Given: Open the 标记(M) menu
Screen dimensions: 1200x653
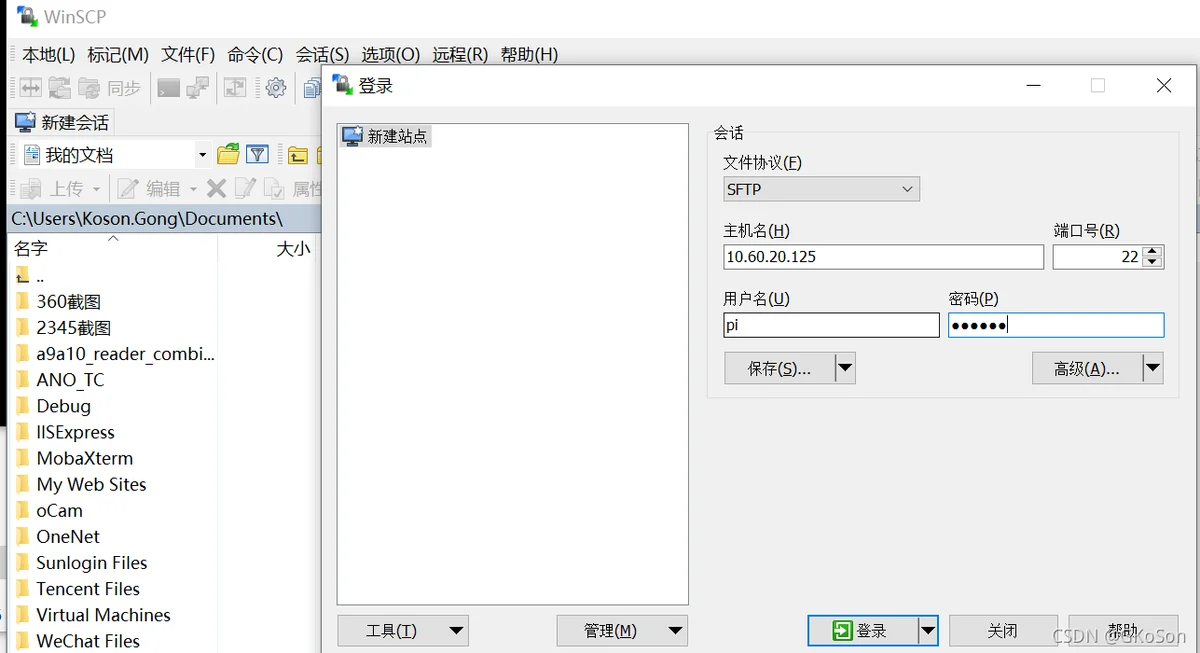Looking at the screenshot, I should pos(118,55).
